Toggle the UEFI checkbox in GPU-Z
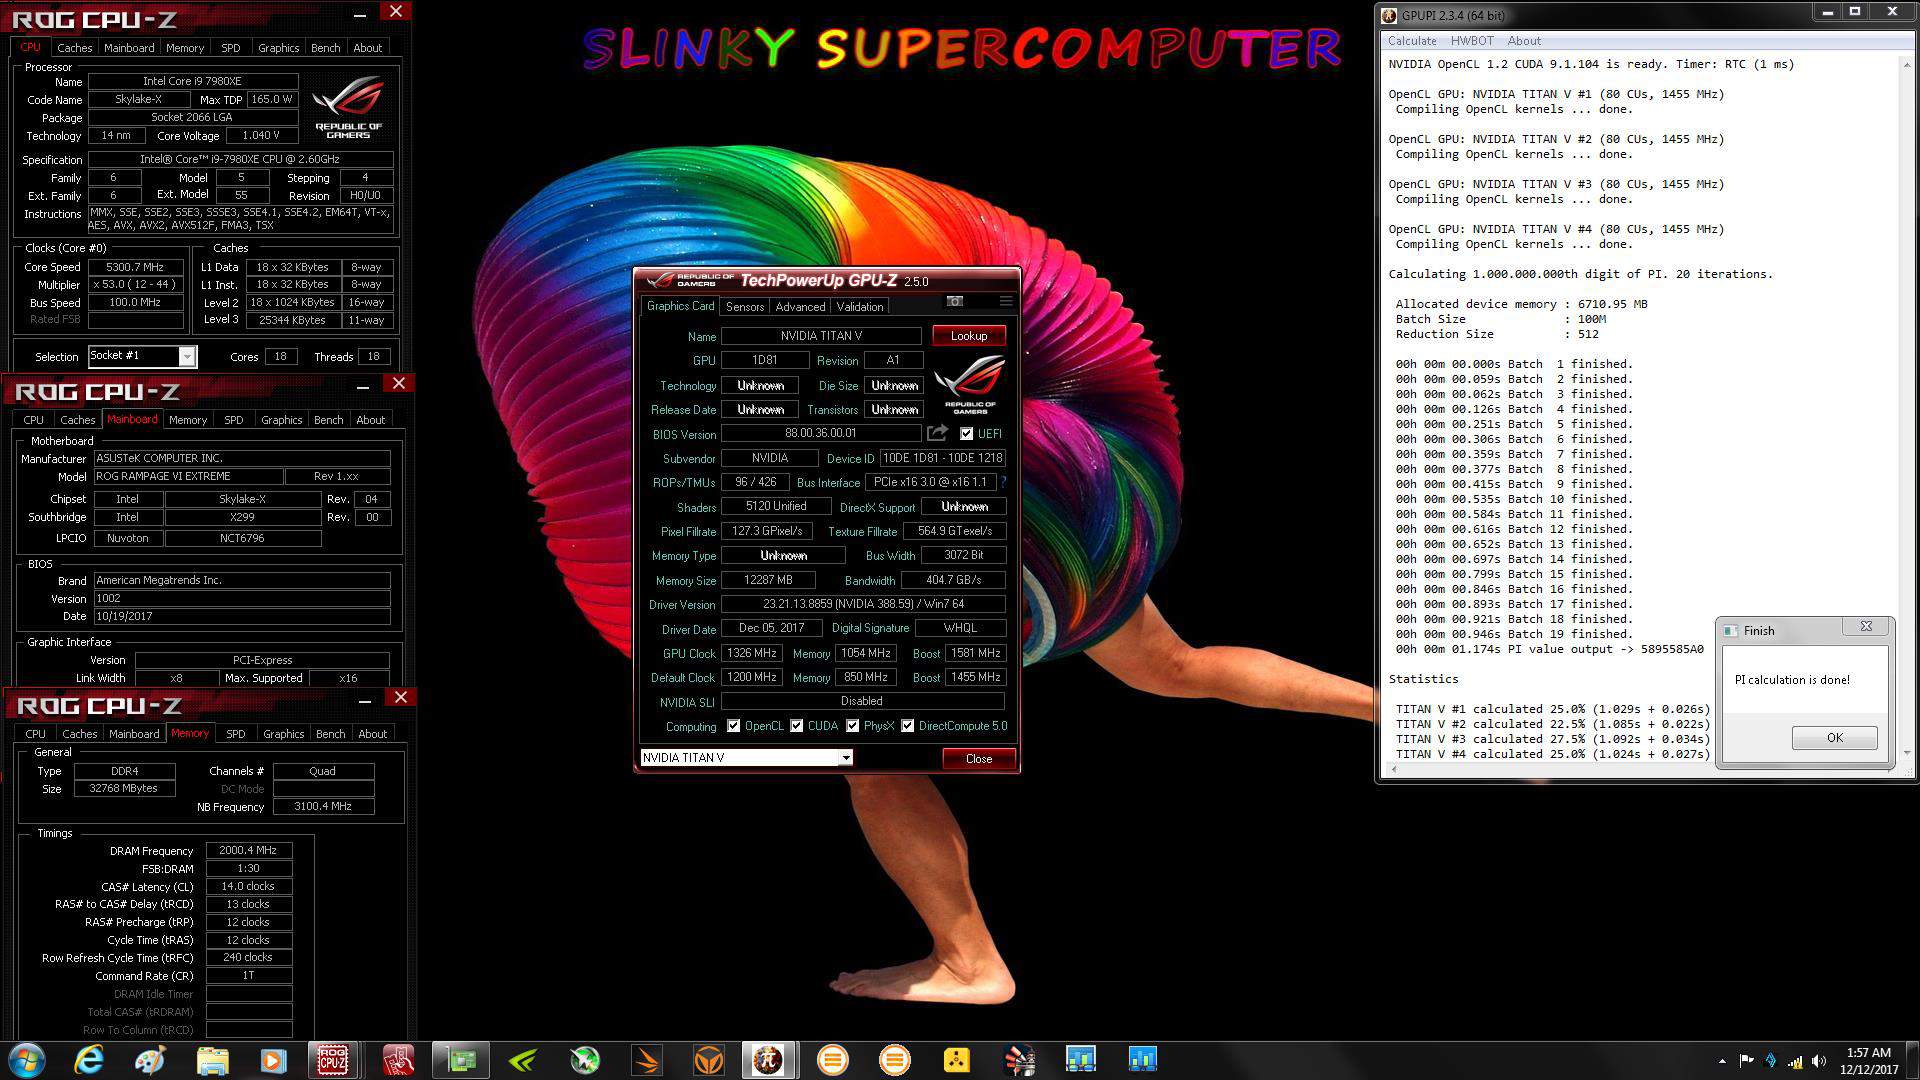1920x1080 pixels. click(x=966, y=434)
